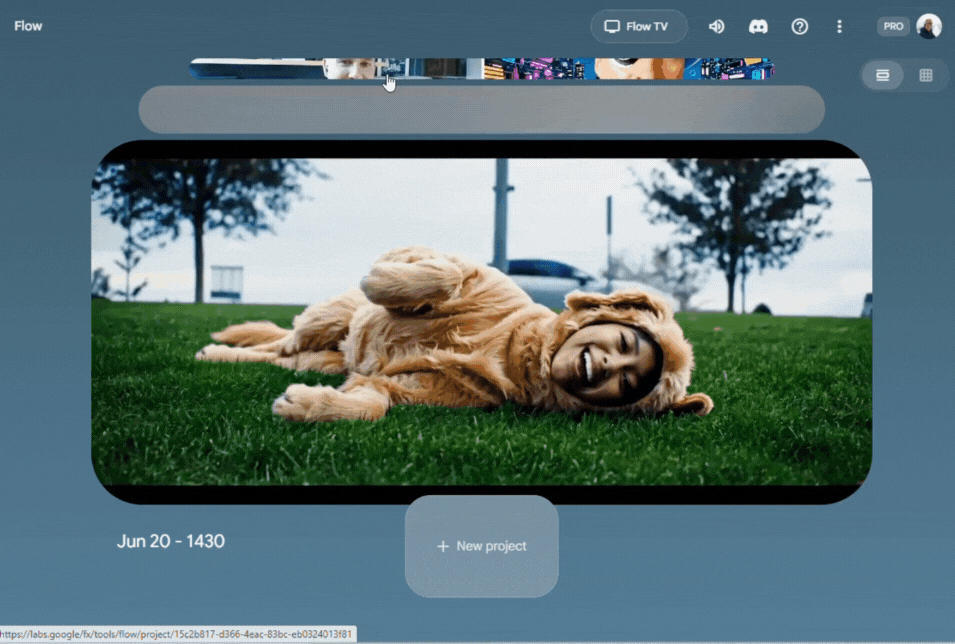Click the PRO badge

click(x=893, y=26)
